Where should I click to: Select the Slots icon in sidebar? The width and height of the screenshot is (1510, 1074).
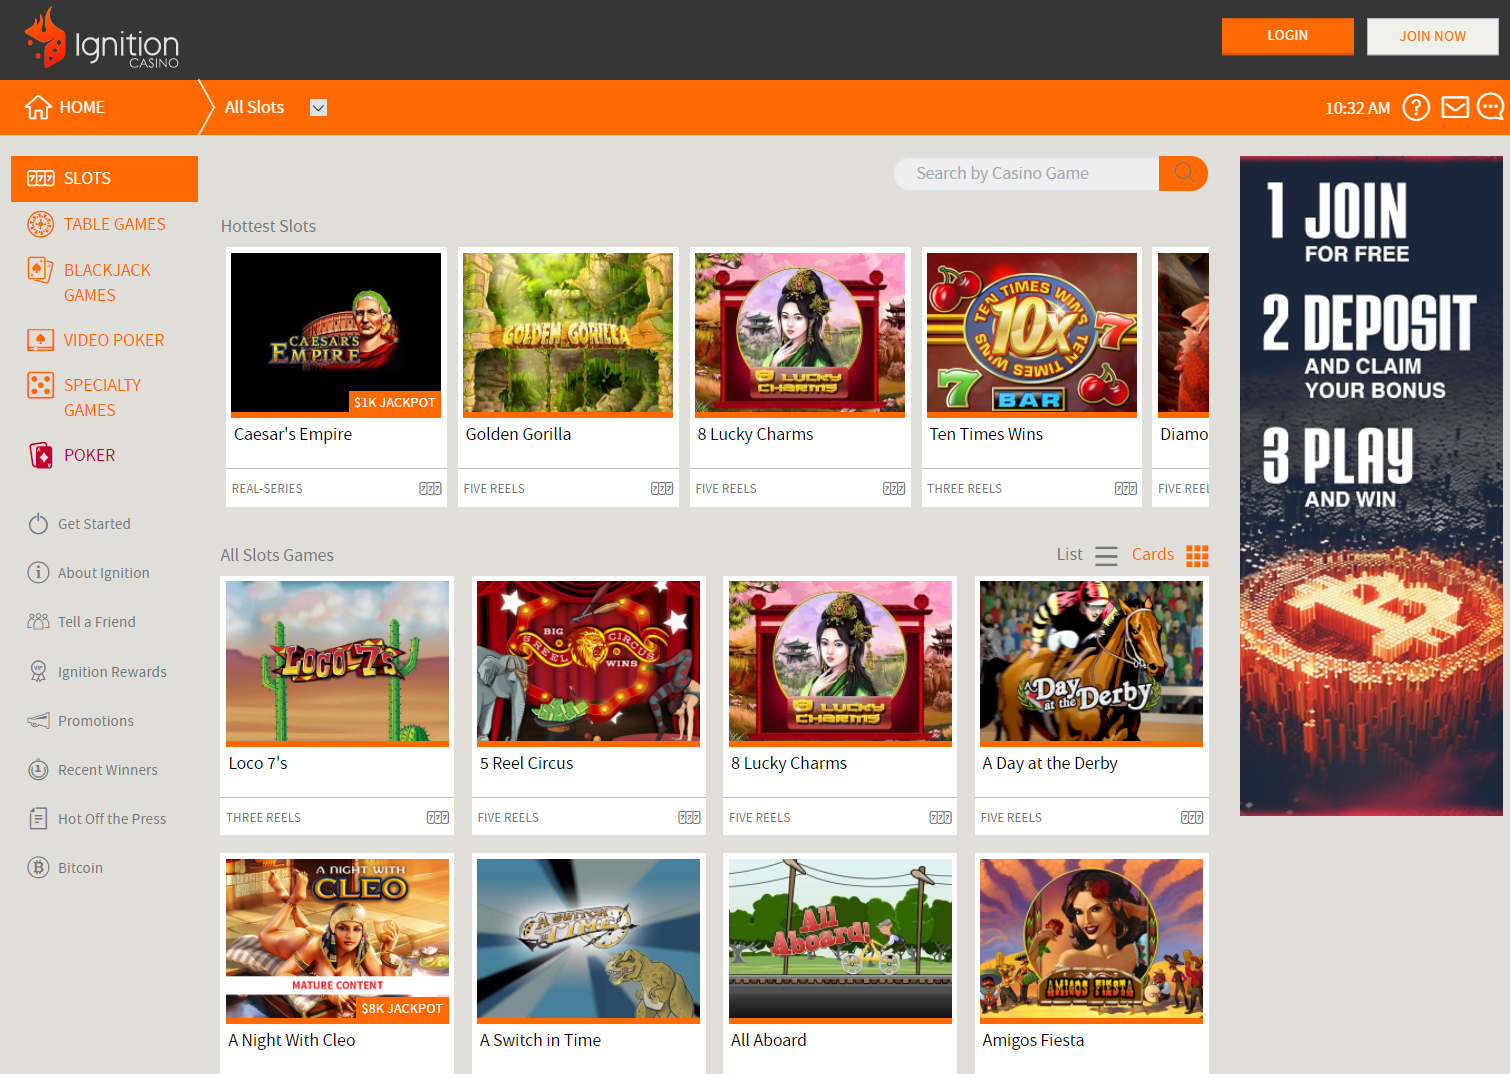point(41,178)
